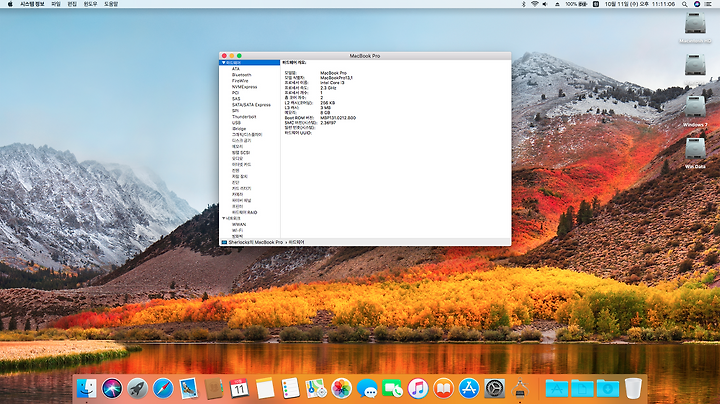Screen dimensions: 720x404
Task: Open the Downloads folder in Dock
Action: [608, 388]
